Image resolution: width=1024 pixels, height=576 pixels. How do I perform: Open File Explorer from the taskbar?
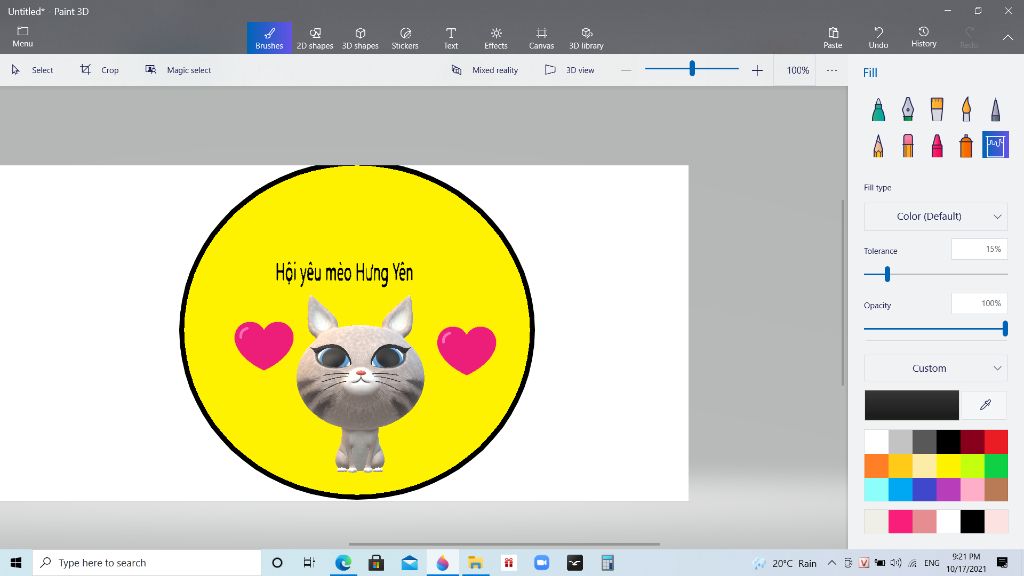pyautogui.click(x=475, y=562)
